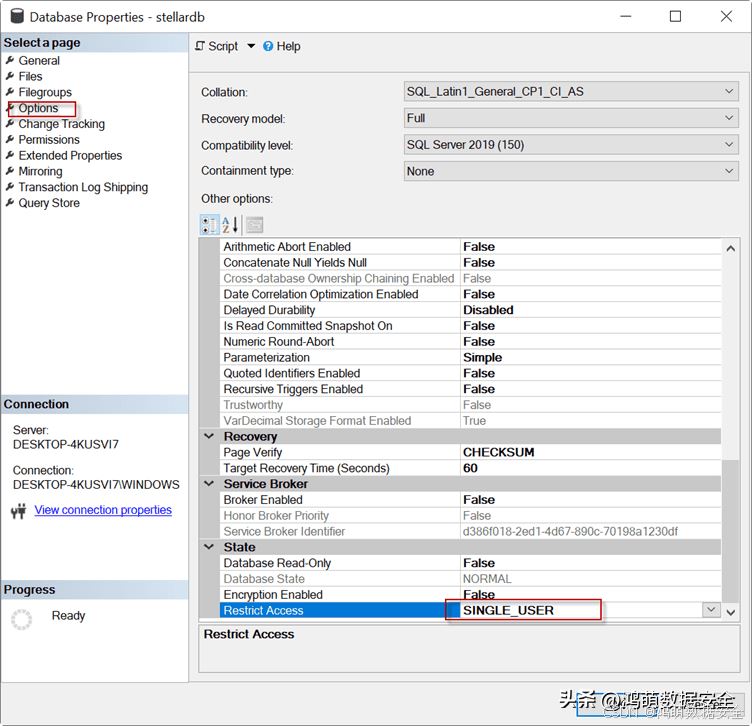752x726 pixels.
Task: Open the Compatibility level dropdown
Action: 571,144
